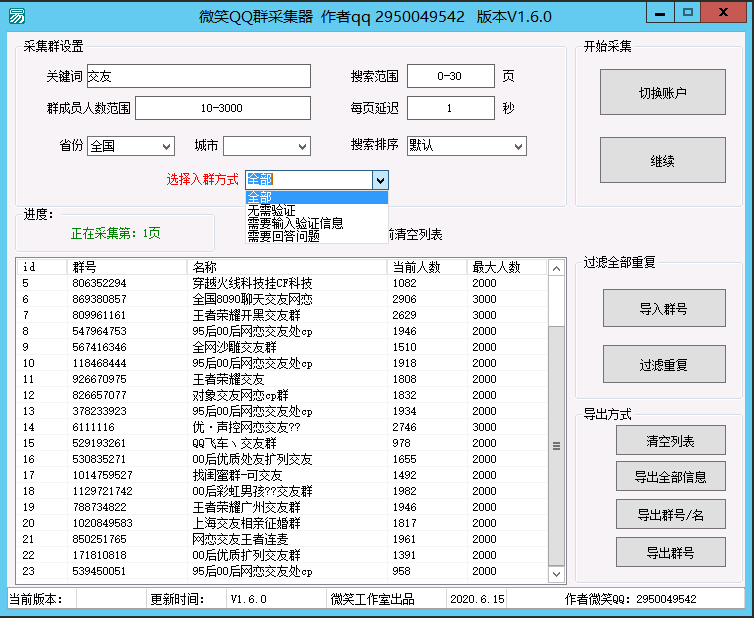754x618 pixels.
Task: Select row 王者荣耀开黑交友群
Action: pos(282,315)
